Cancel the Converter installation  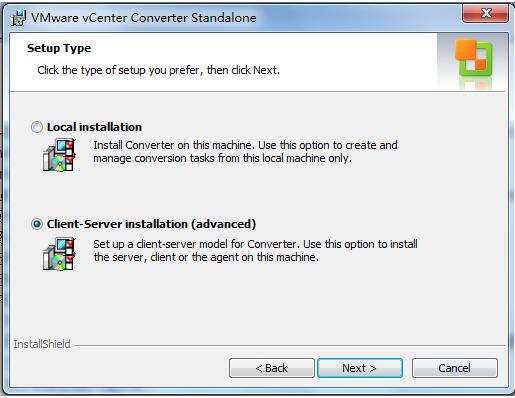pos(455,368)
